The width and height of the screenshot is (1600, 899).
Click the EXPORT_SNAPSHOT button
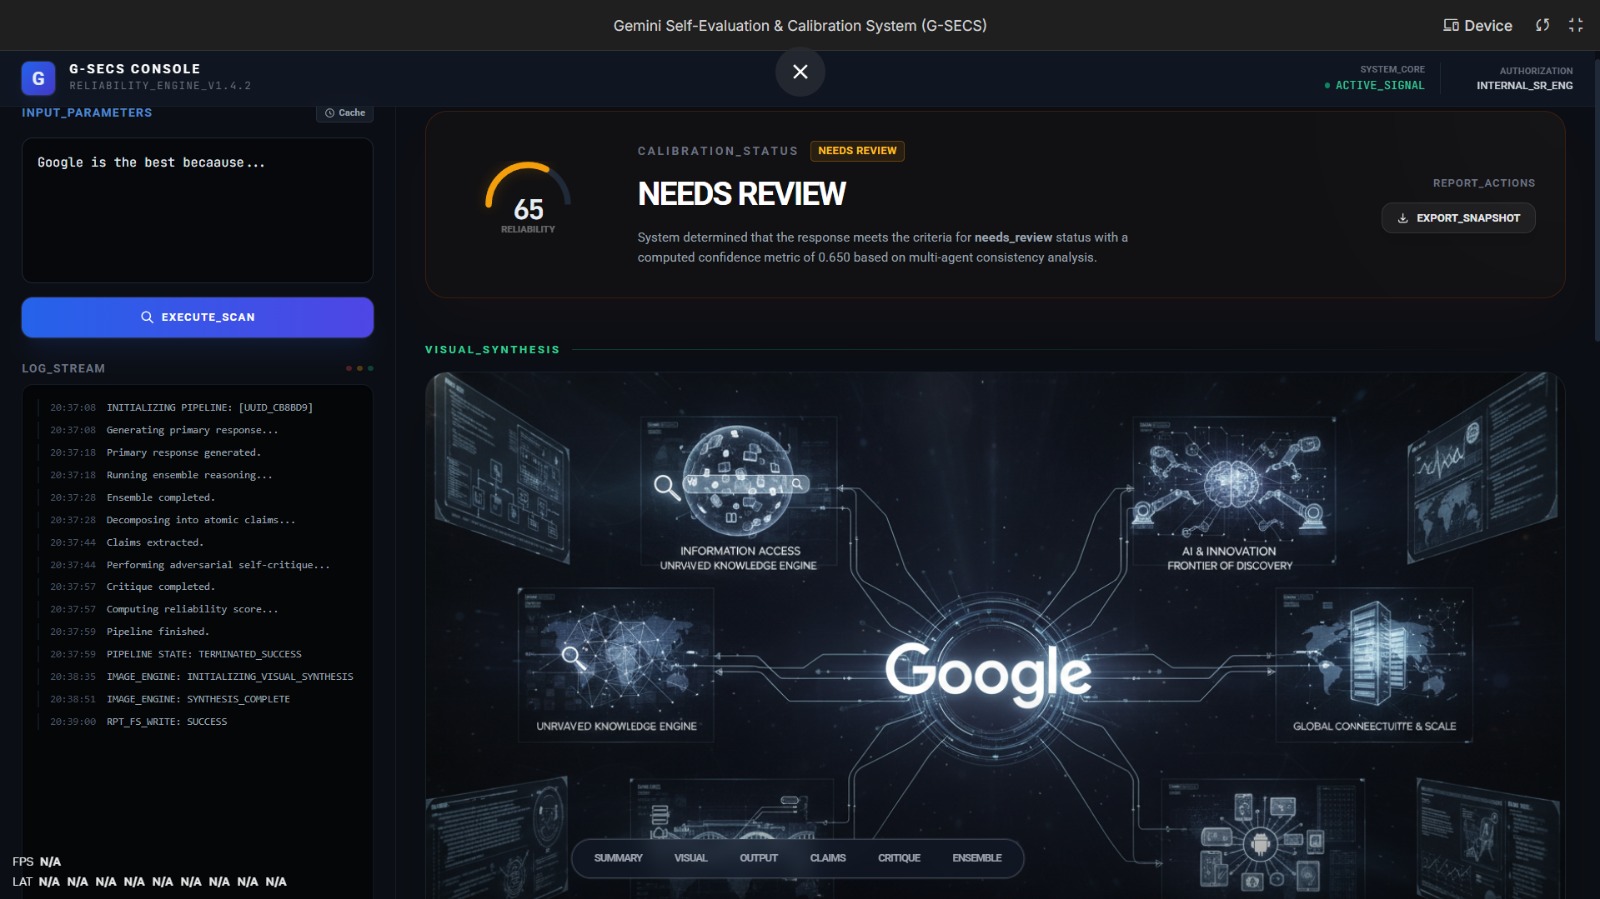(x=1458, y=218)
